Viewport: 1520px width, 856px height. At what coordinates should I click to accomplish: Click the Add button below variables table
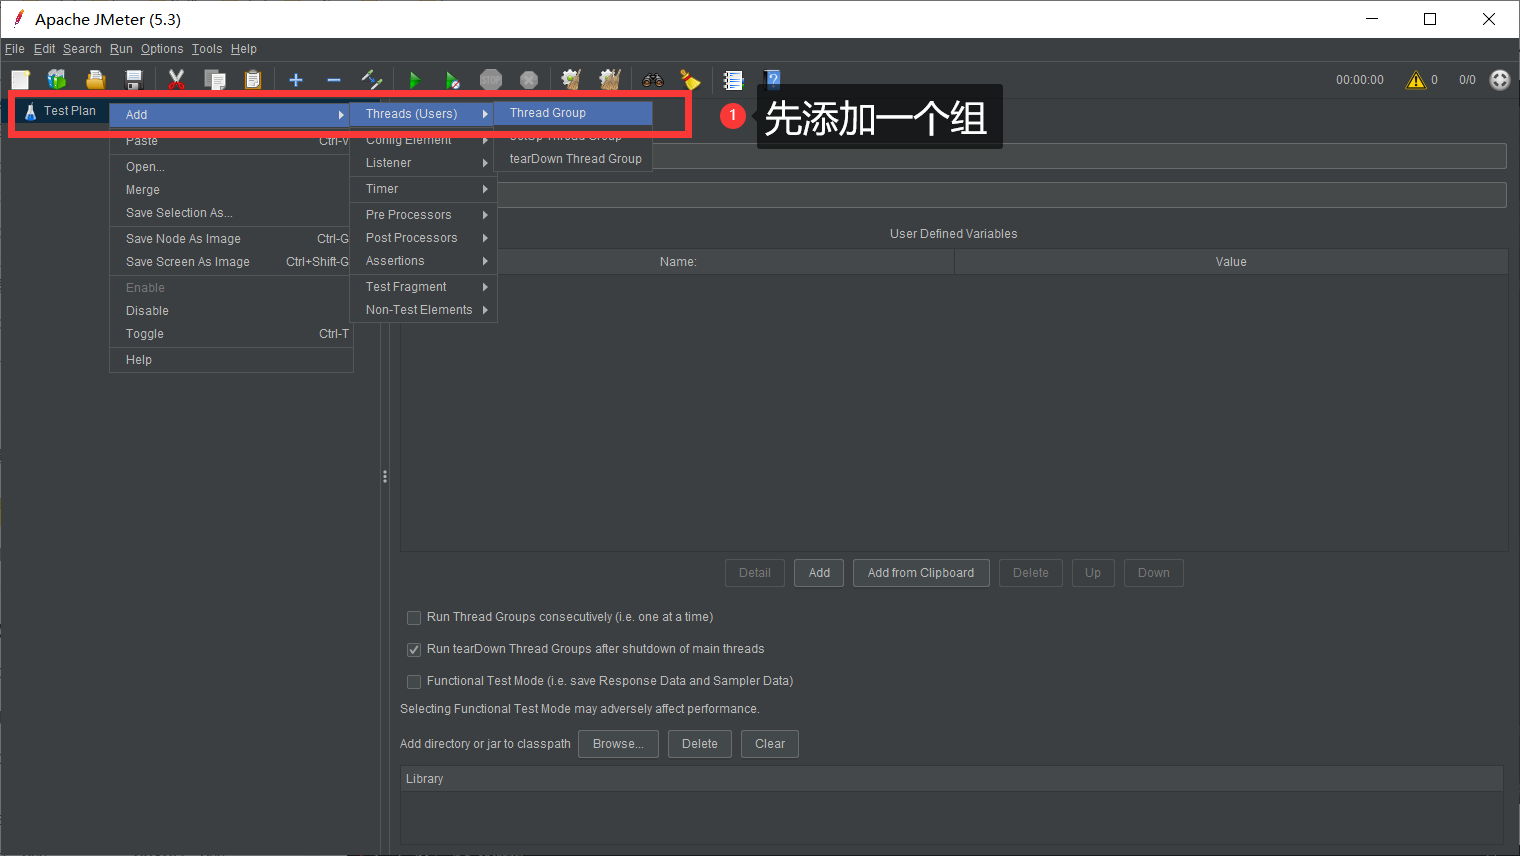[819, 573]
